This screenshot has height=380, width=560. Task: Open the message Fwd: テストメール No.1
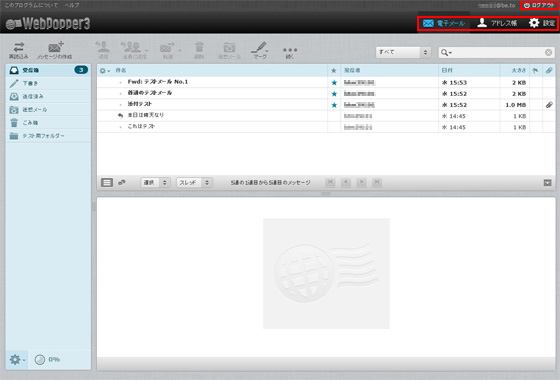(158, 82)
